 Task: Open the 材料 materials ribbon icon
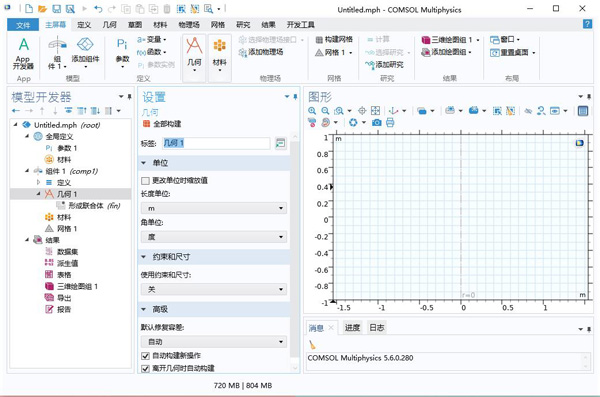point(220,54)
